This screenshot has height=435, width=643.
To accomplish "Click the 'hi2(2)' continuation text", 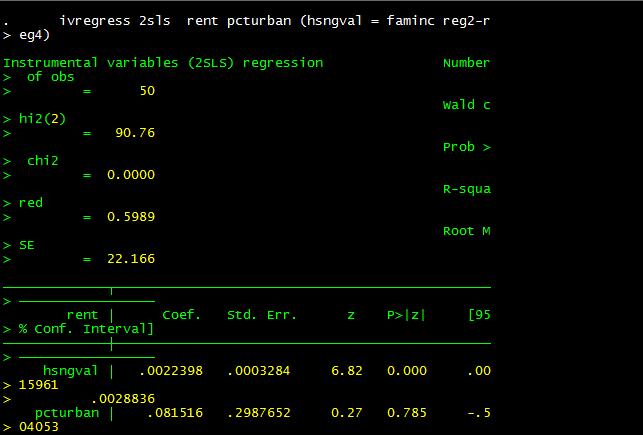I will pos(43,119).
